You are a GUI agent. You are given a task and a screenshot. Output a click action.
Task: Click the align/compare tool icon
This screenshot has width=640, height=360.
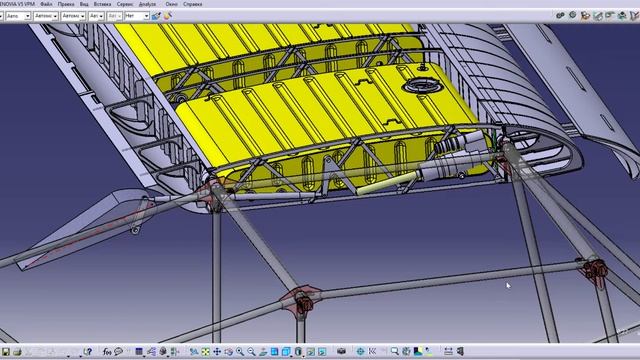tap(175, 351)
